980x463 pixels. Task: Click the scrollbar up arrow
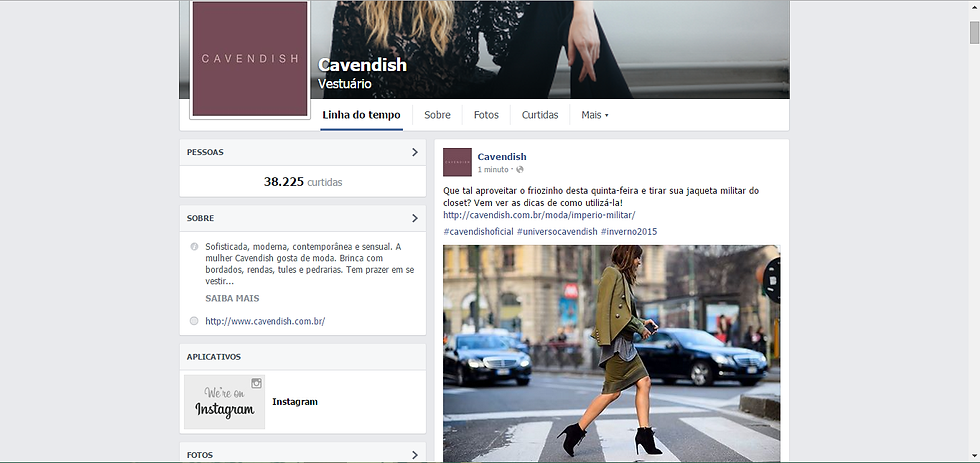[974, 9]
